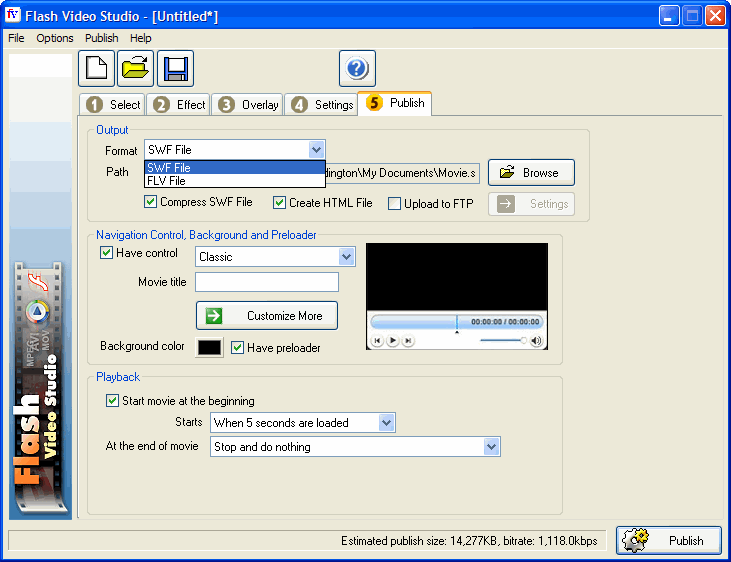
Task: Click the black video preview area
Action: tap(457, 277)
